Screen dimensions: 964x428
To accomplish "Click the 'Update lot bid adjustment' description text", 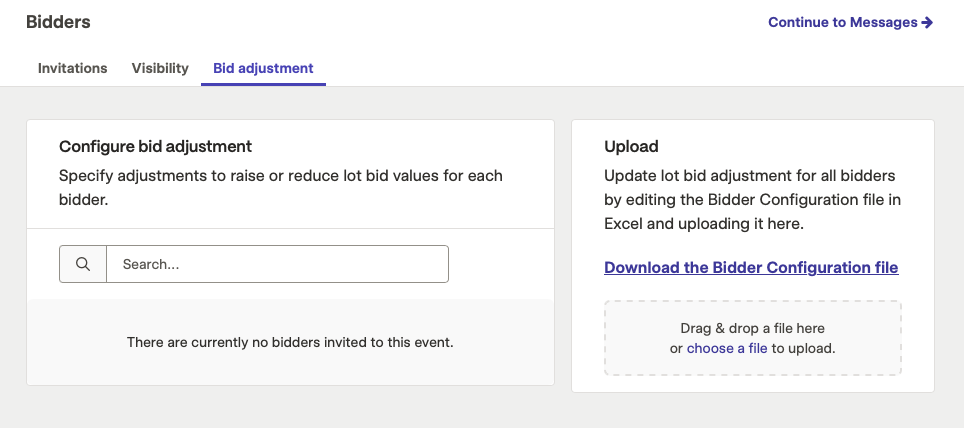I will tap(753, 200).
